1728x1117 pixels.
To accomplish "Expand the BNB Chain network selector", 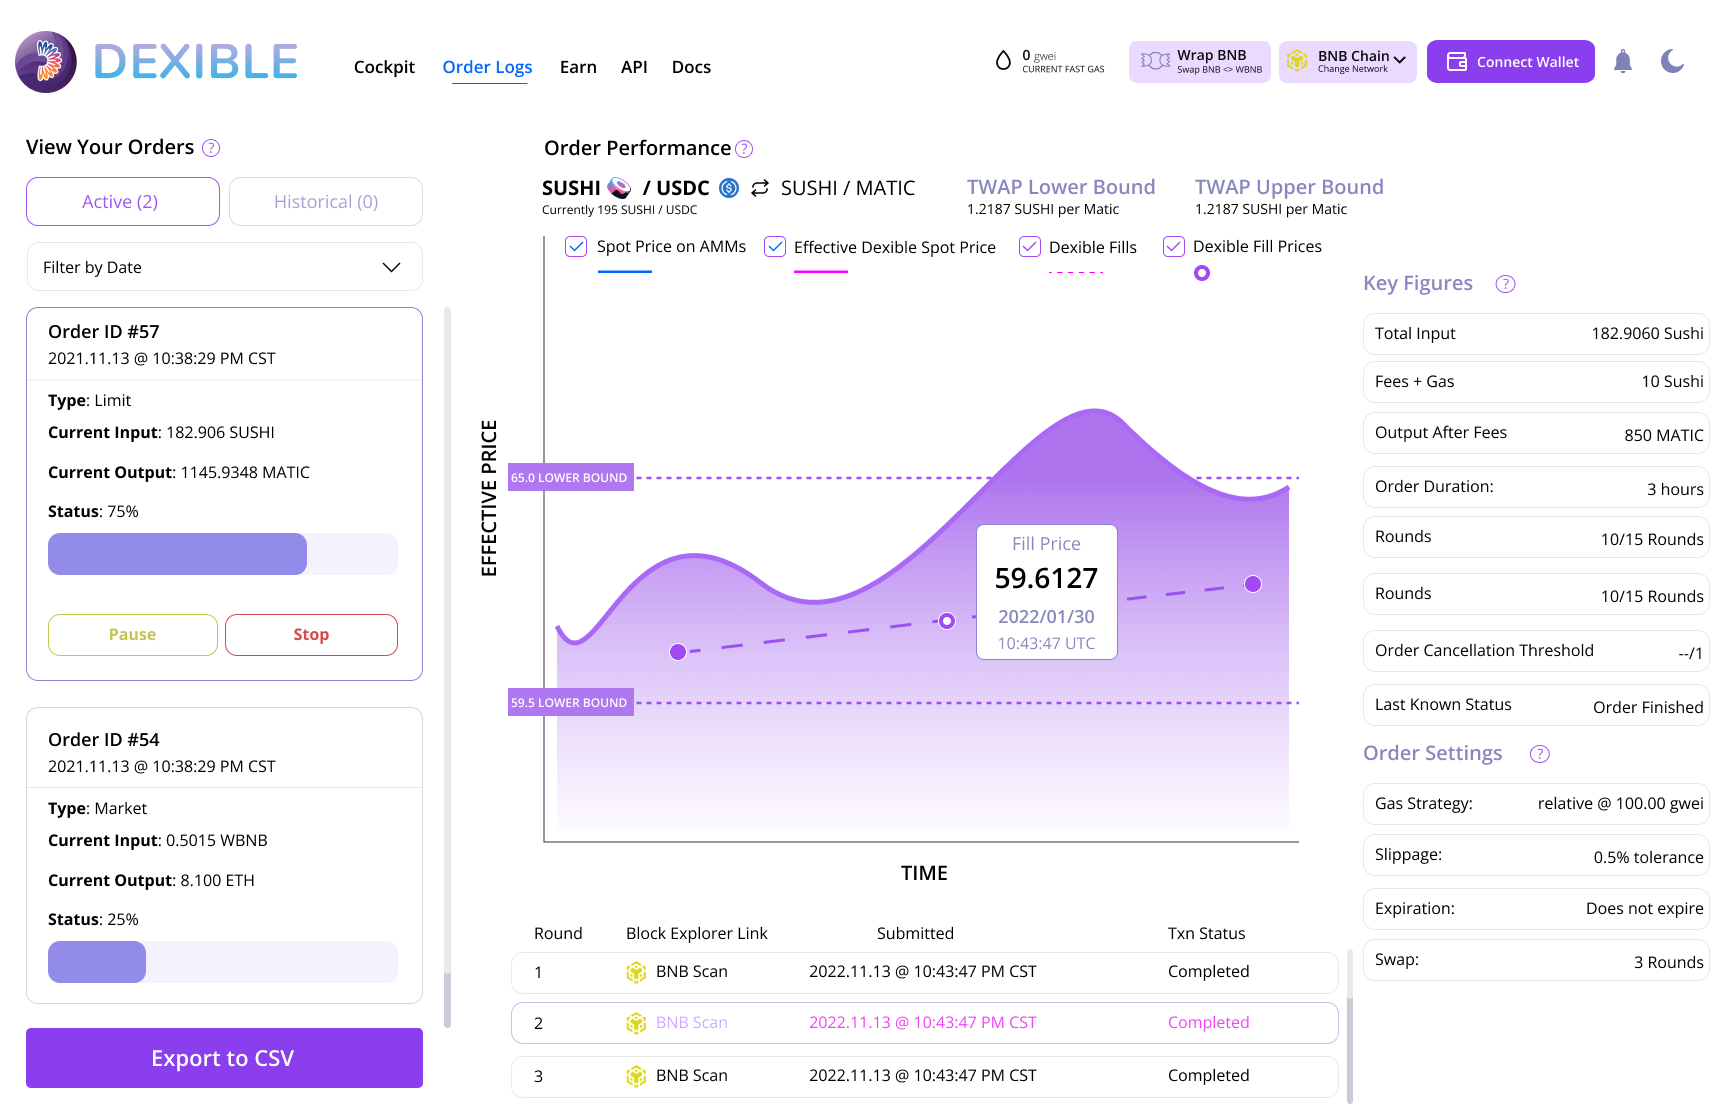I will click(1347, 62).
